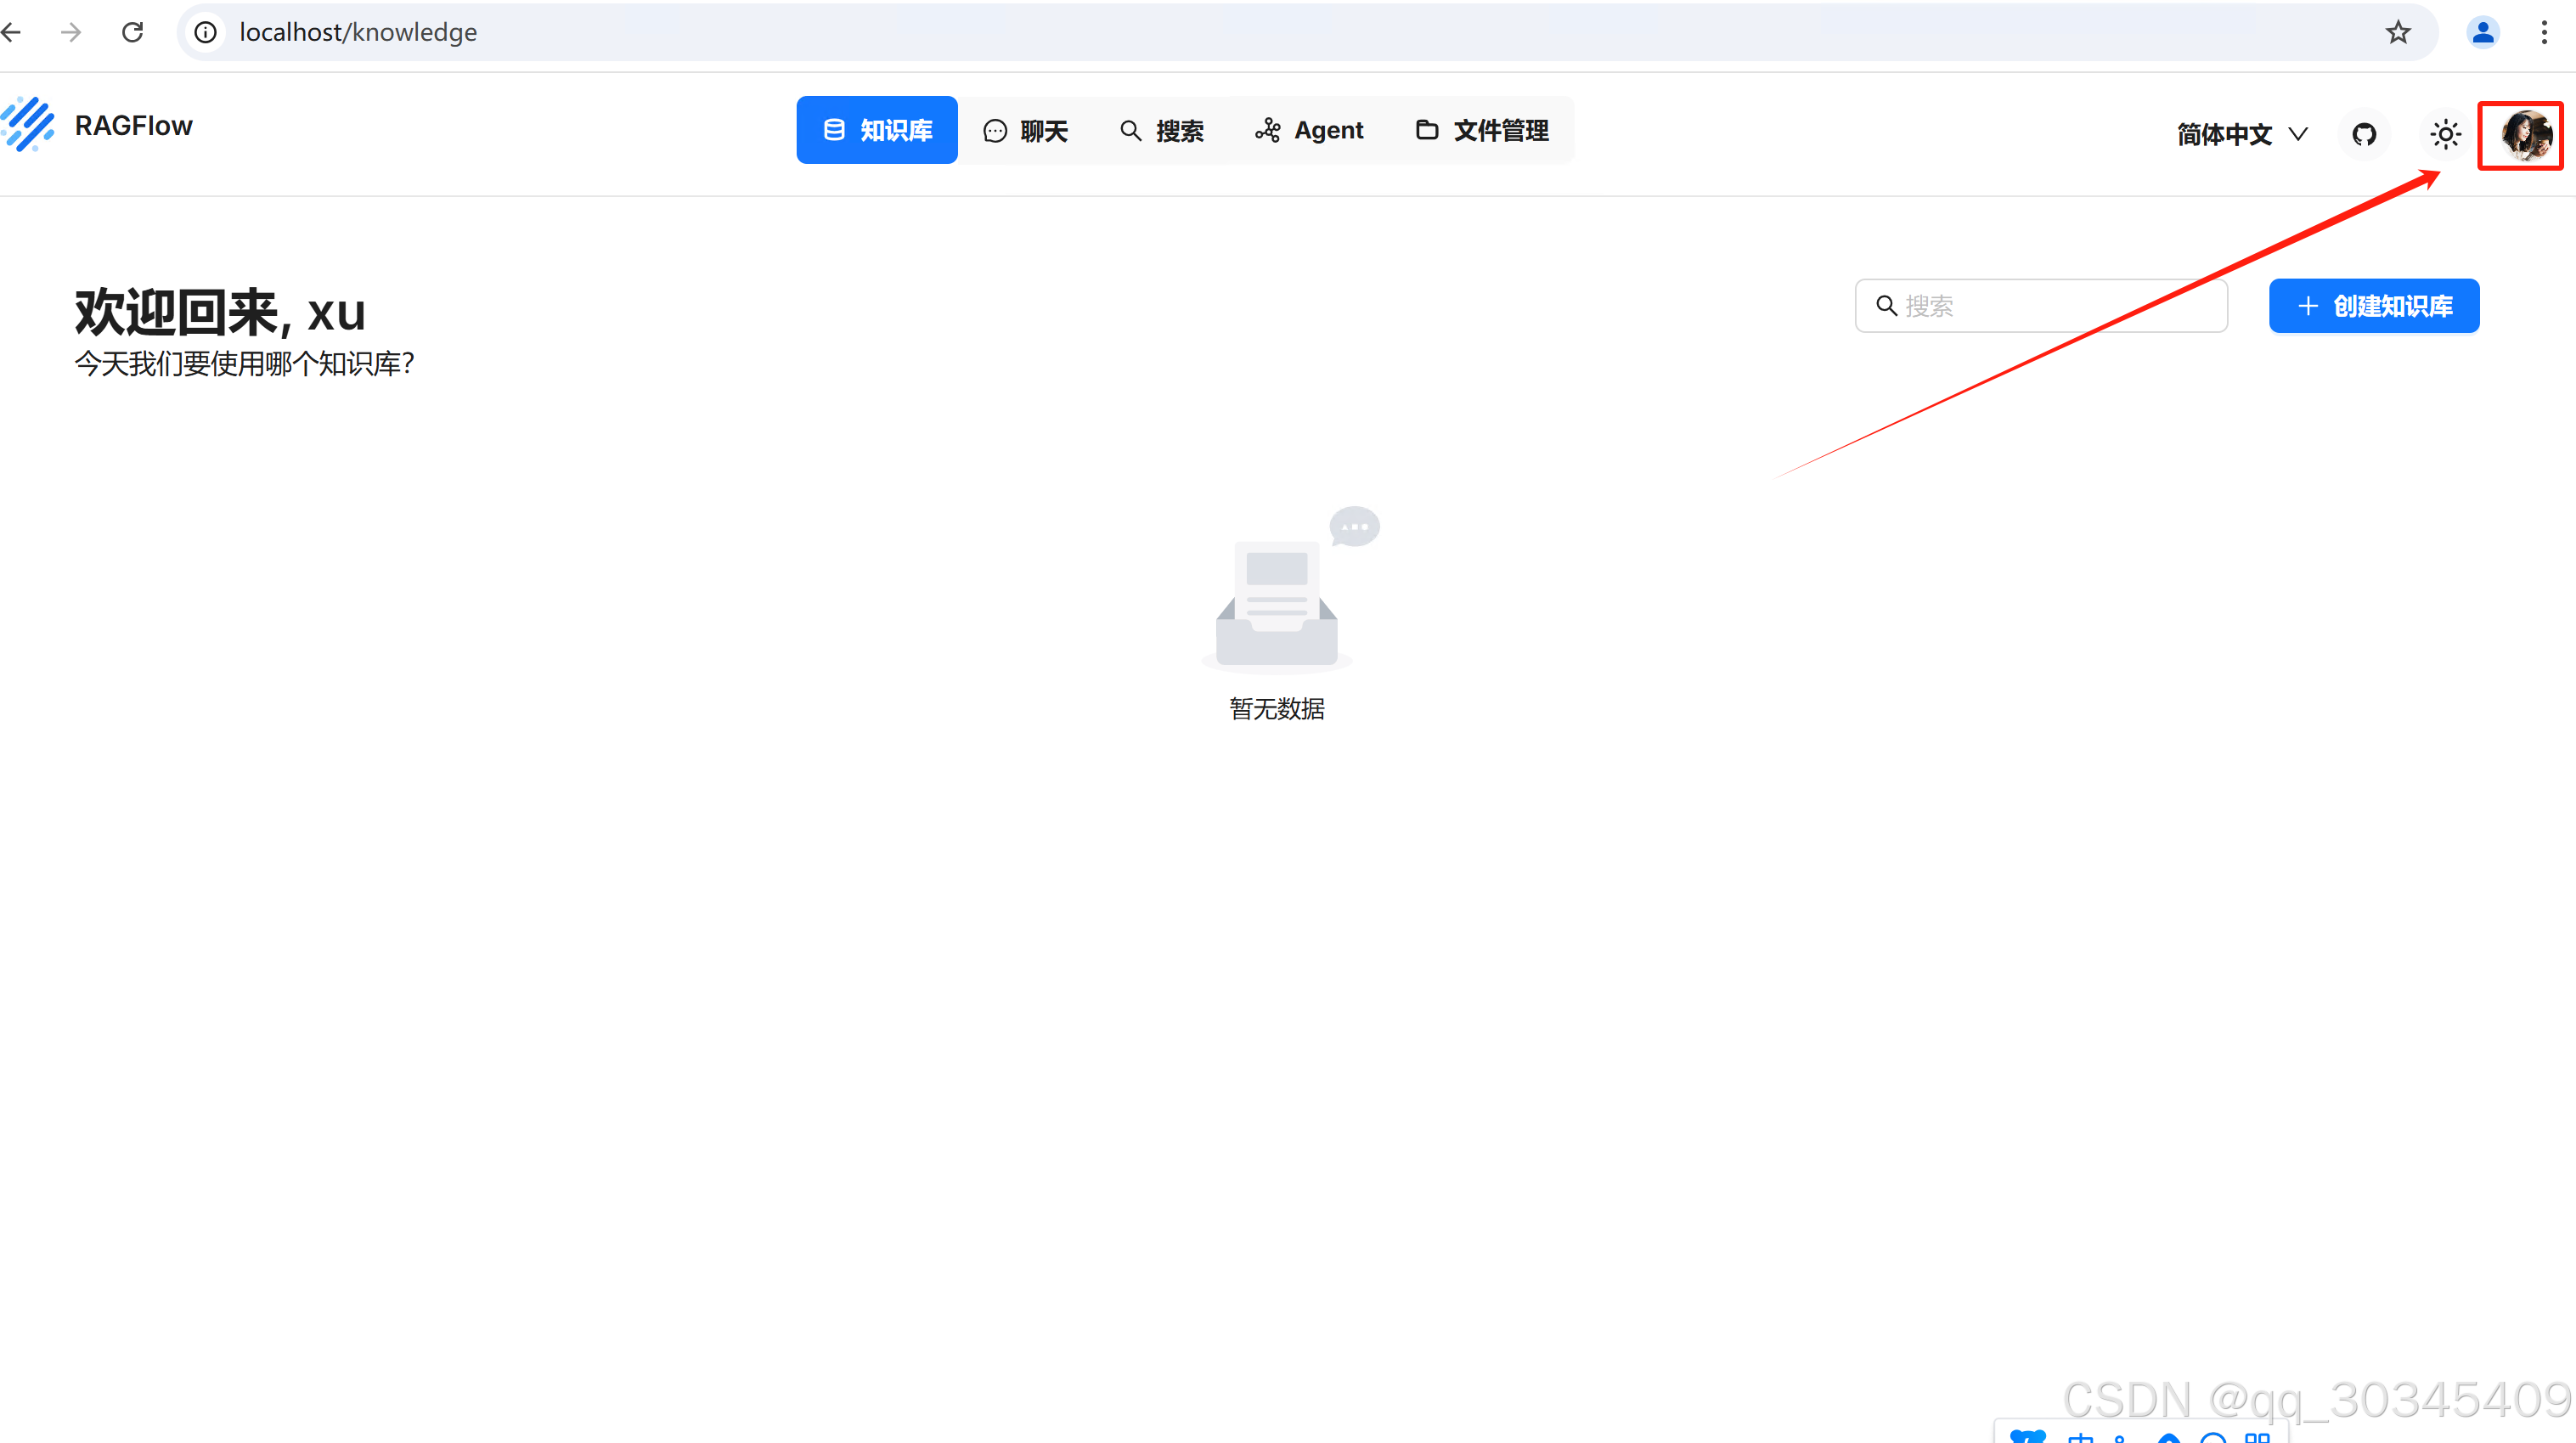Go back using browser back arrow
The height and width of the screenshot is (1443, 2576).
[x=12, y=32]
